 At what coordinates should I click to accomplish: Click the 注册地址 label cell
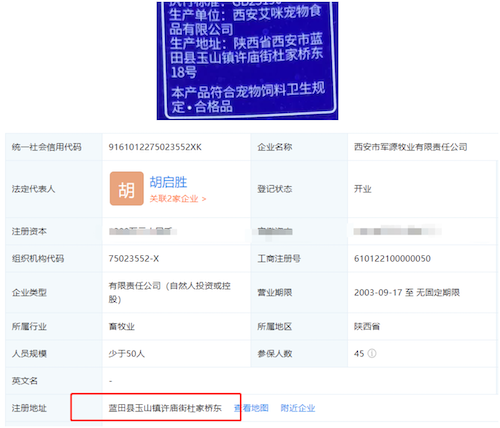[x=54, y=408]
